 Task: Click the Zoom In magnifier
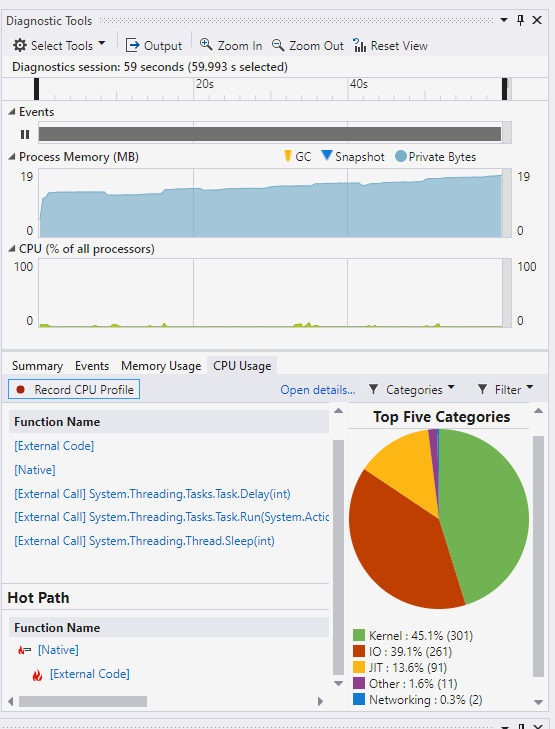[x=231, y=46]
